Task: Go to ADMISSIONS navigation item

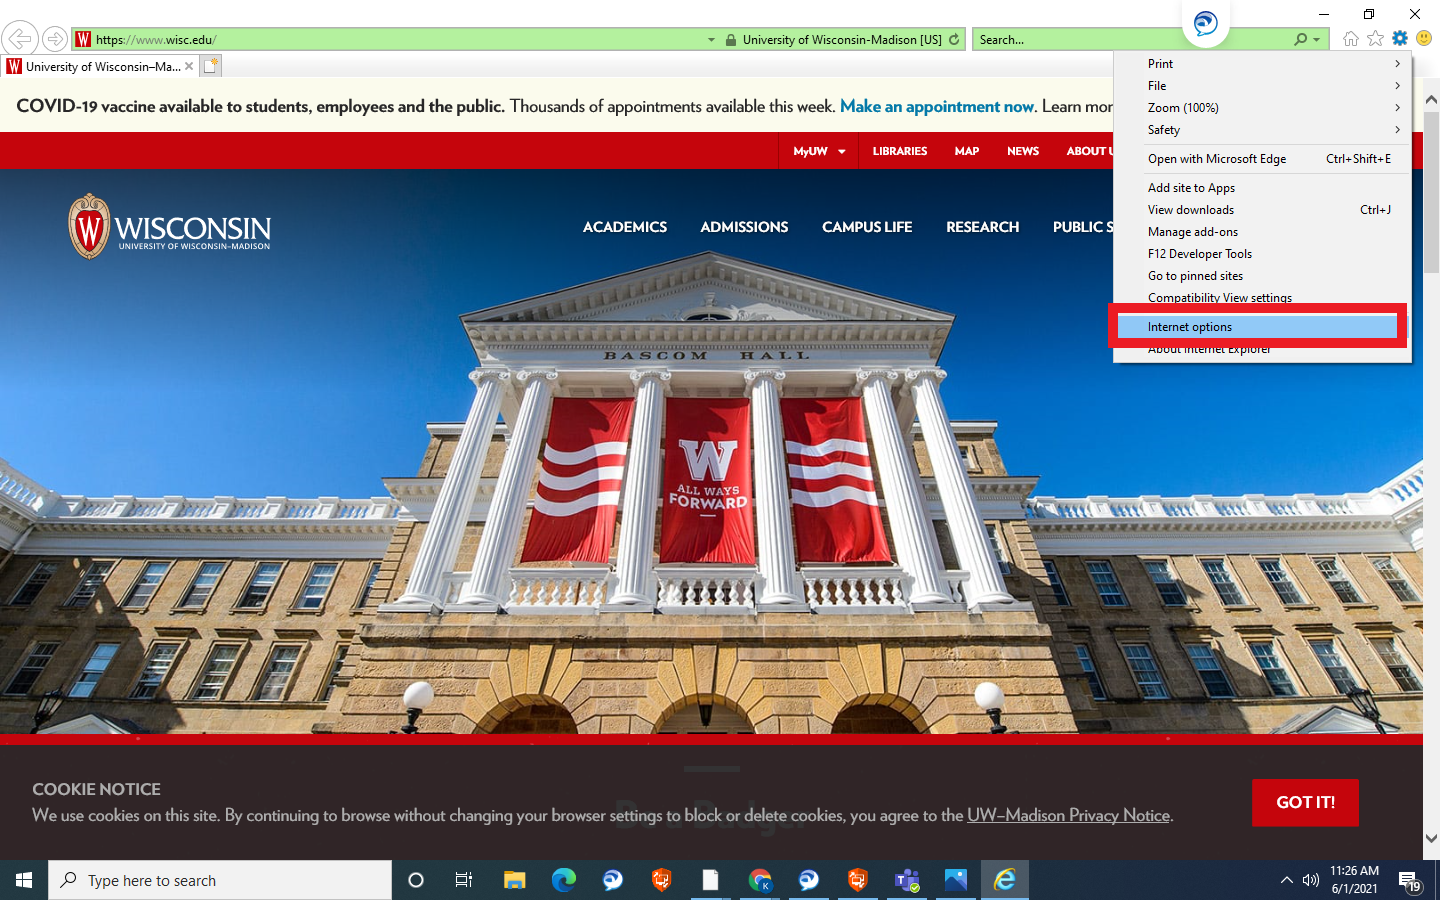Action: 744,227
